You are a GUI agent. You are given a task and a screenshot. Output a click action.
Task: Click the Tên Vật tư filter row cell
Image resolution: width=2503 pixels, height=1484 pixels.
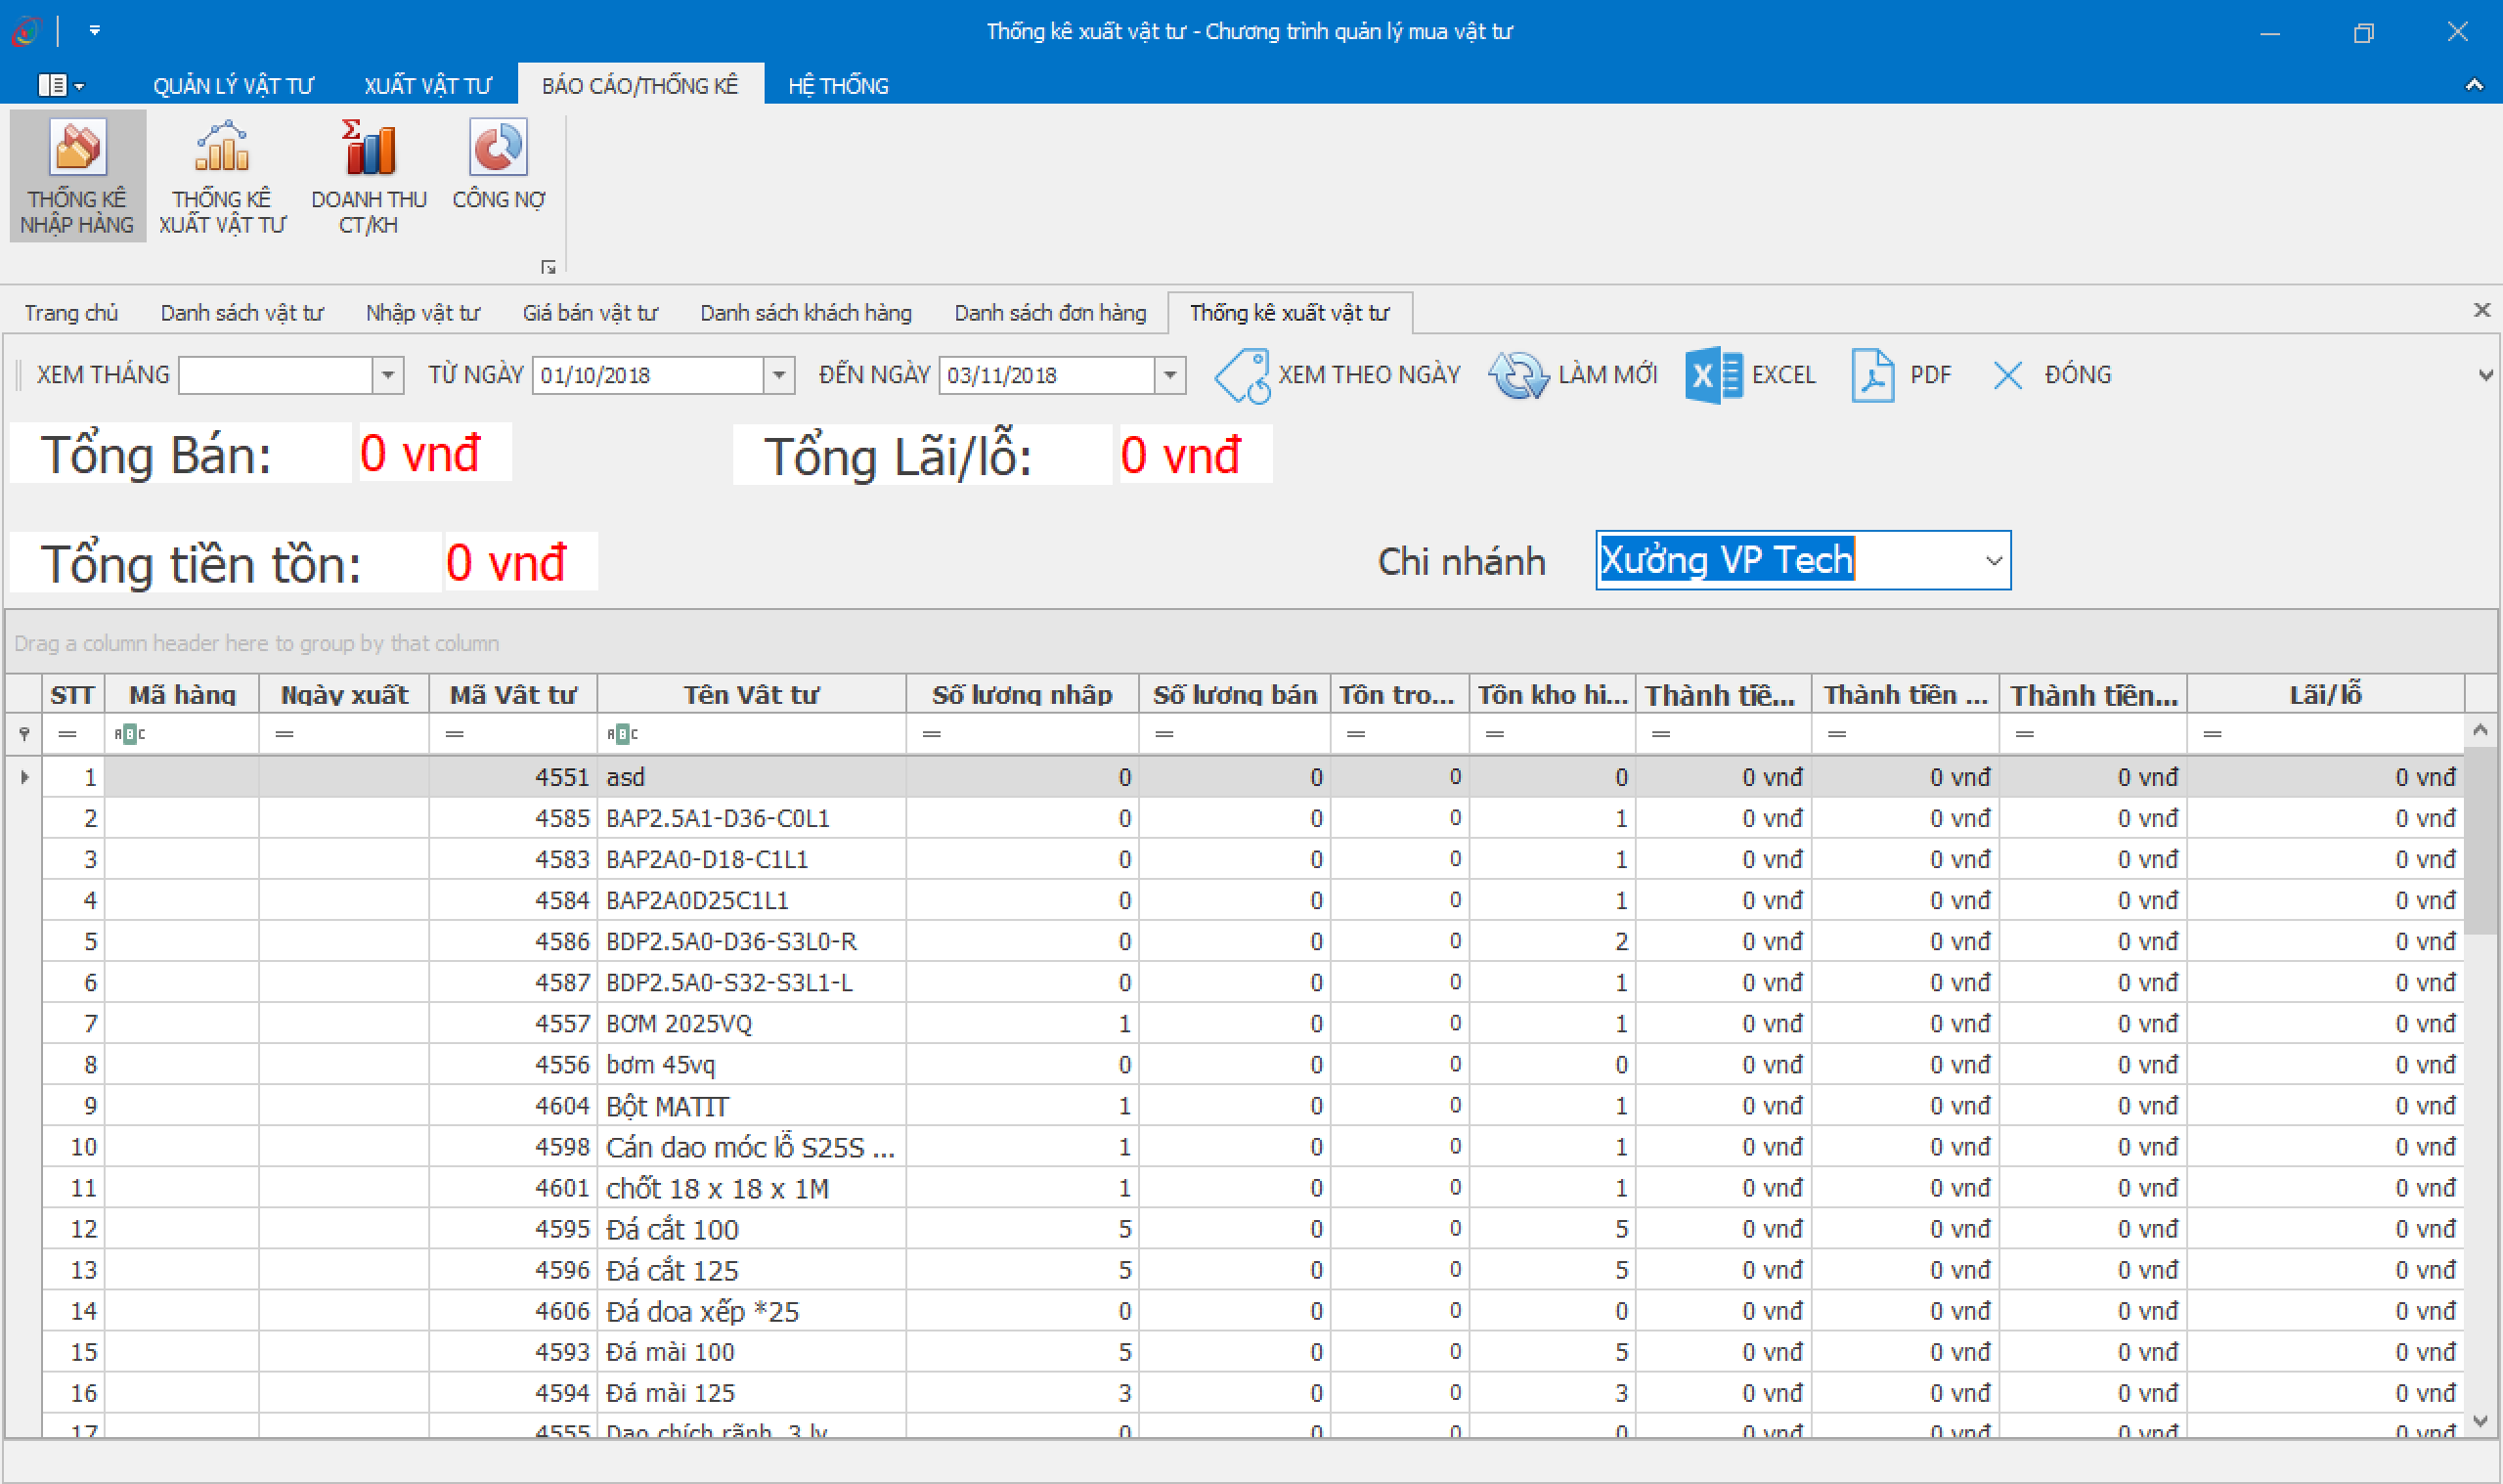coord(760,734)
